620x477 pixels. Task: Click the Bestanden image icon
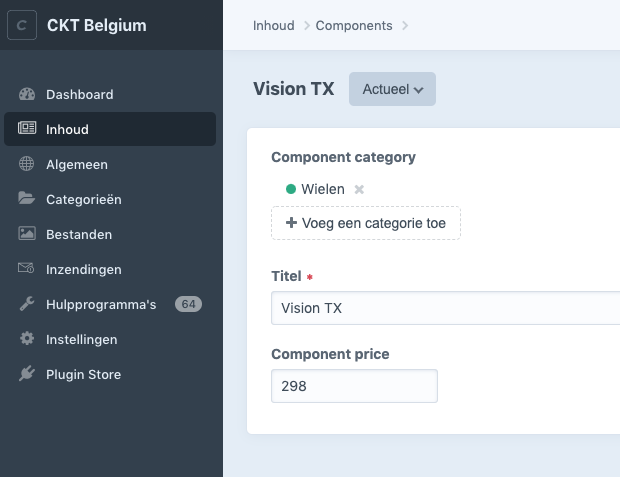pos(27,234)
